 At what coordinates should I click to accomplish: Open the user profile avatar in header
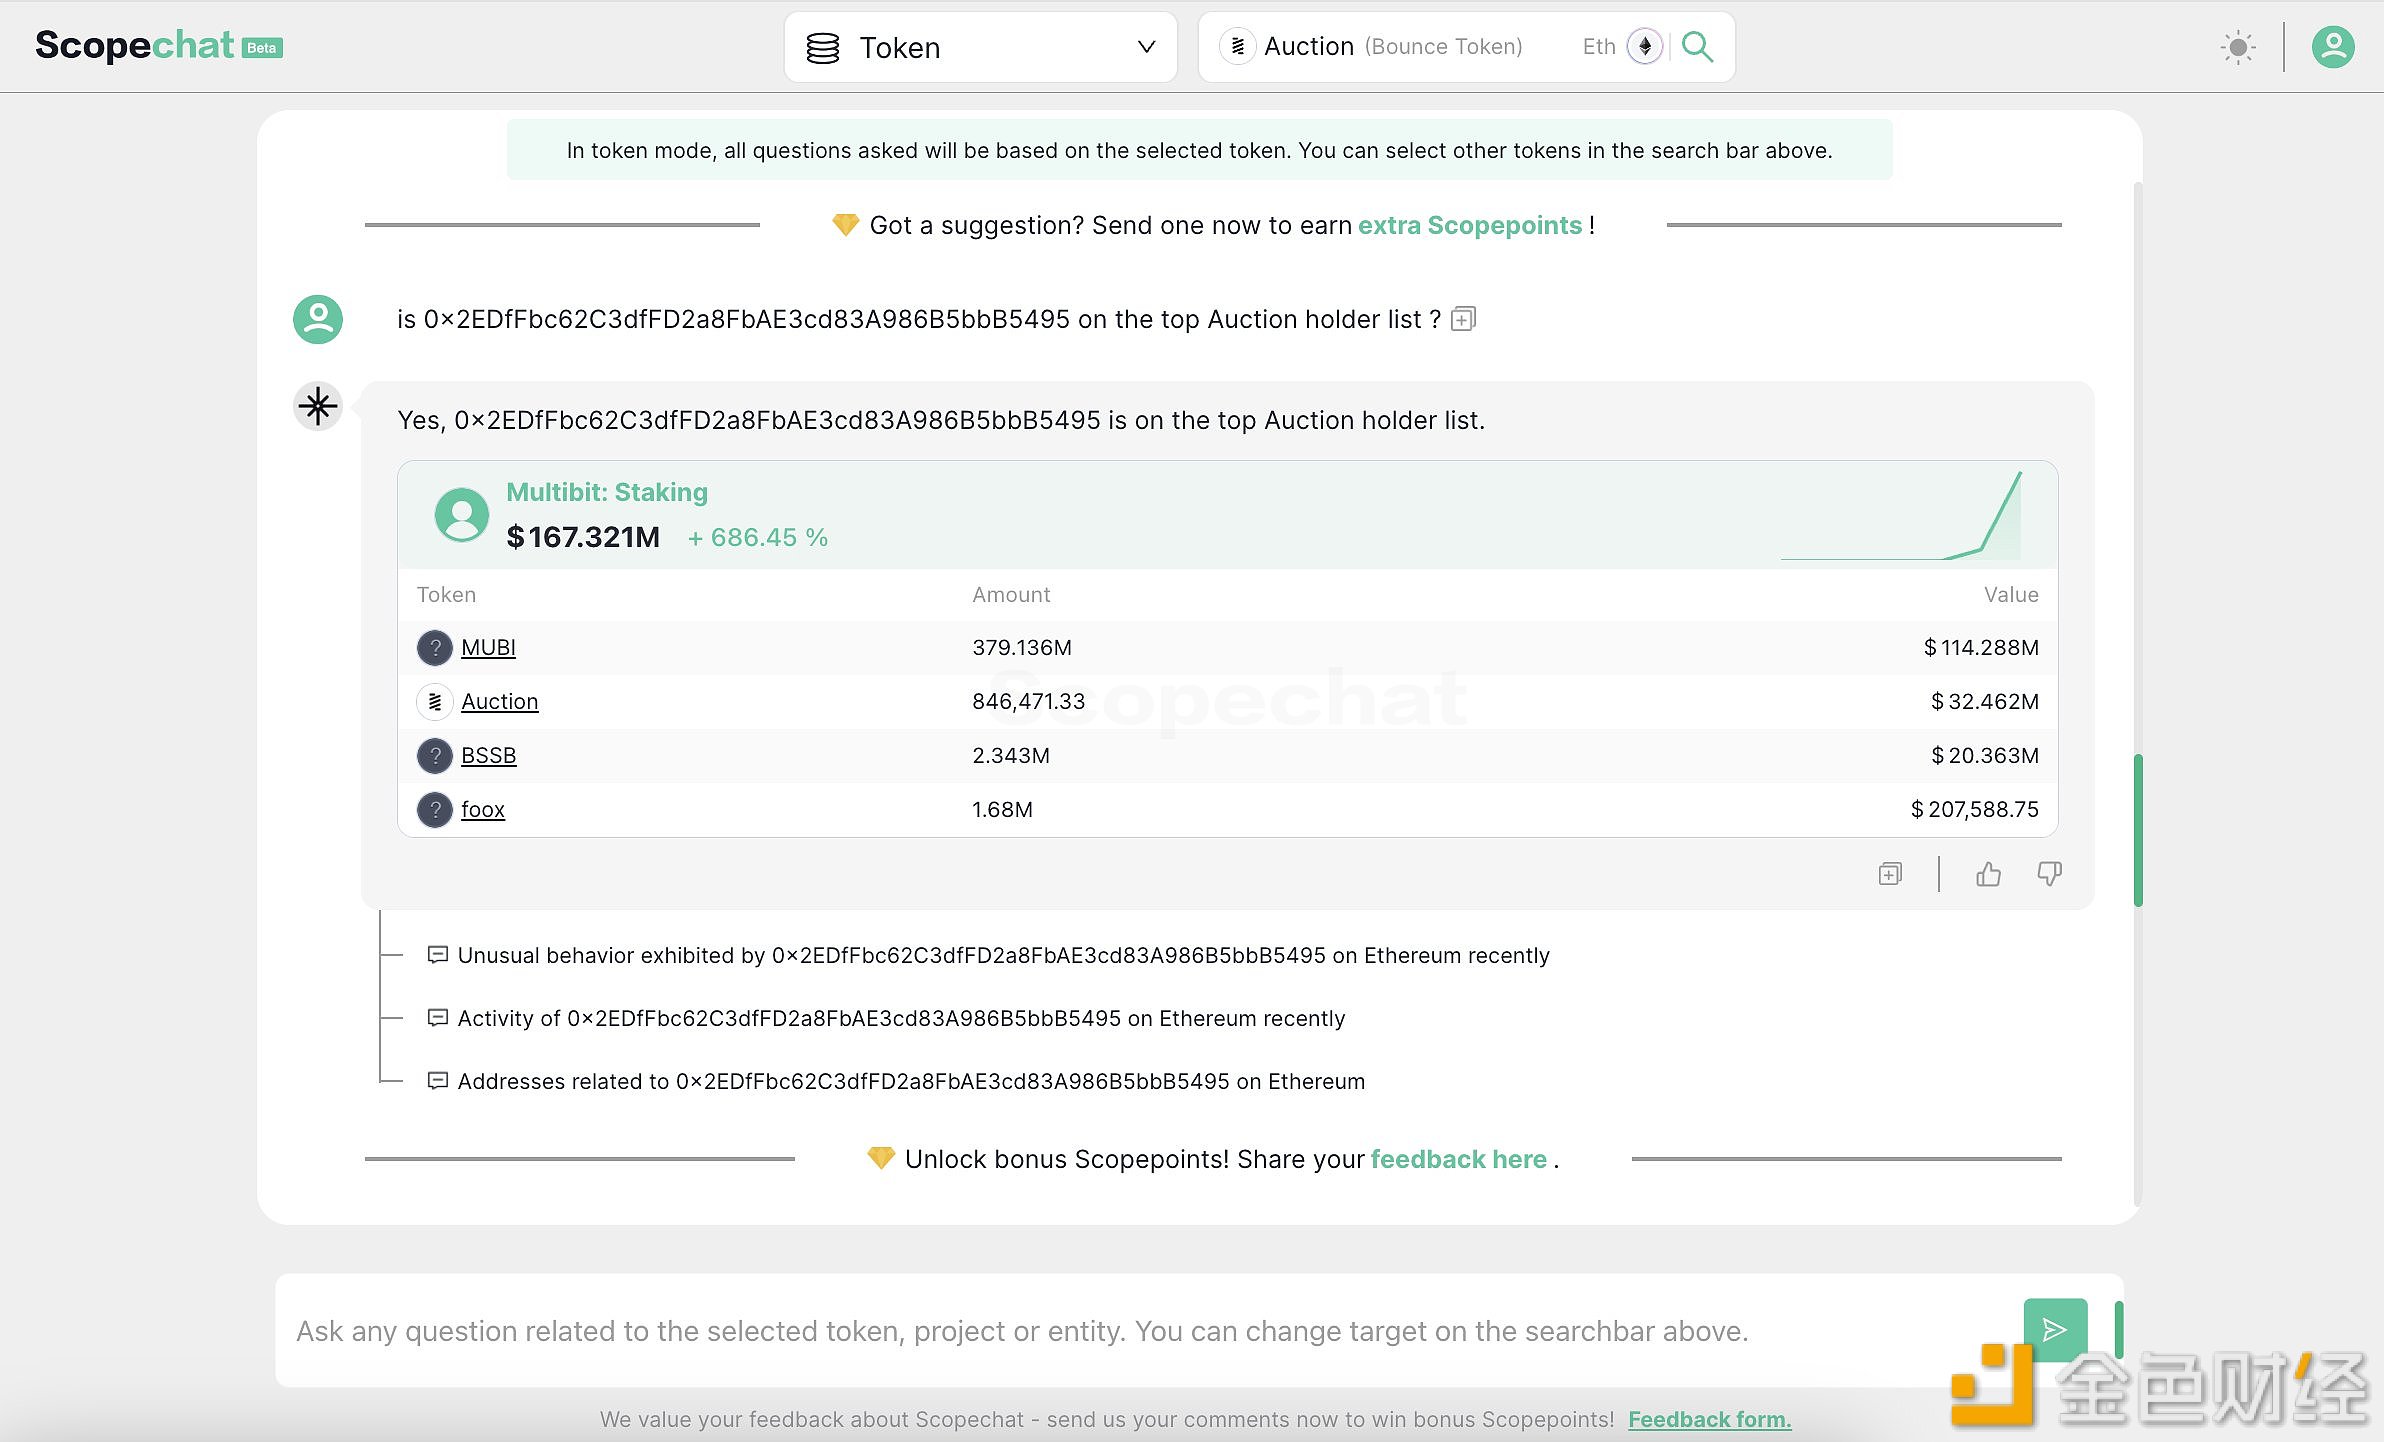click(2333, 47)
